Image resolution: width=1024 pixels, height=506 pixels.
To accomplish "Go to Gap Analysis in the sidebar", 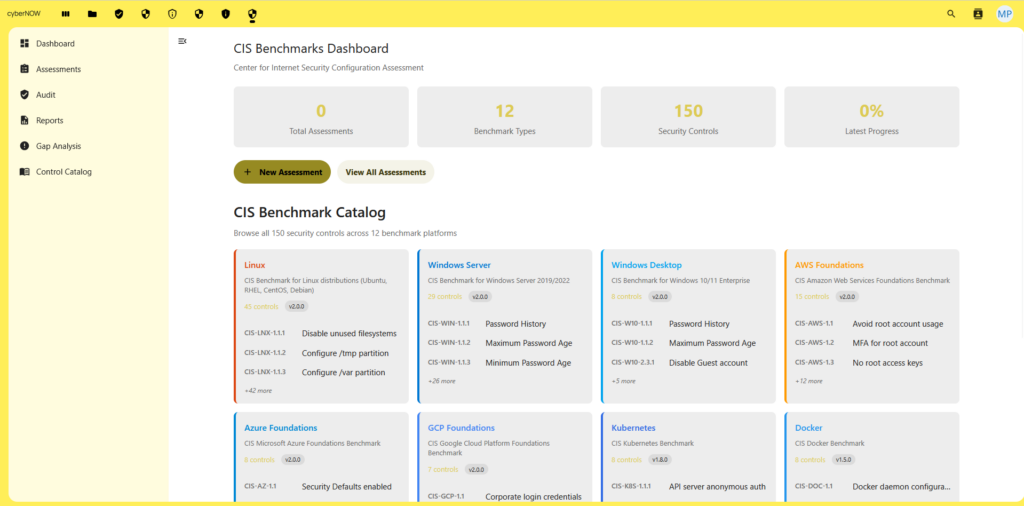I will 58,146.
